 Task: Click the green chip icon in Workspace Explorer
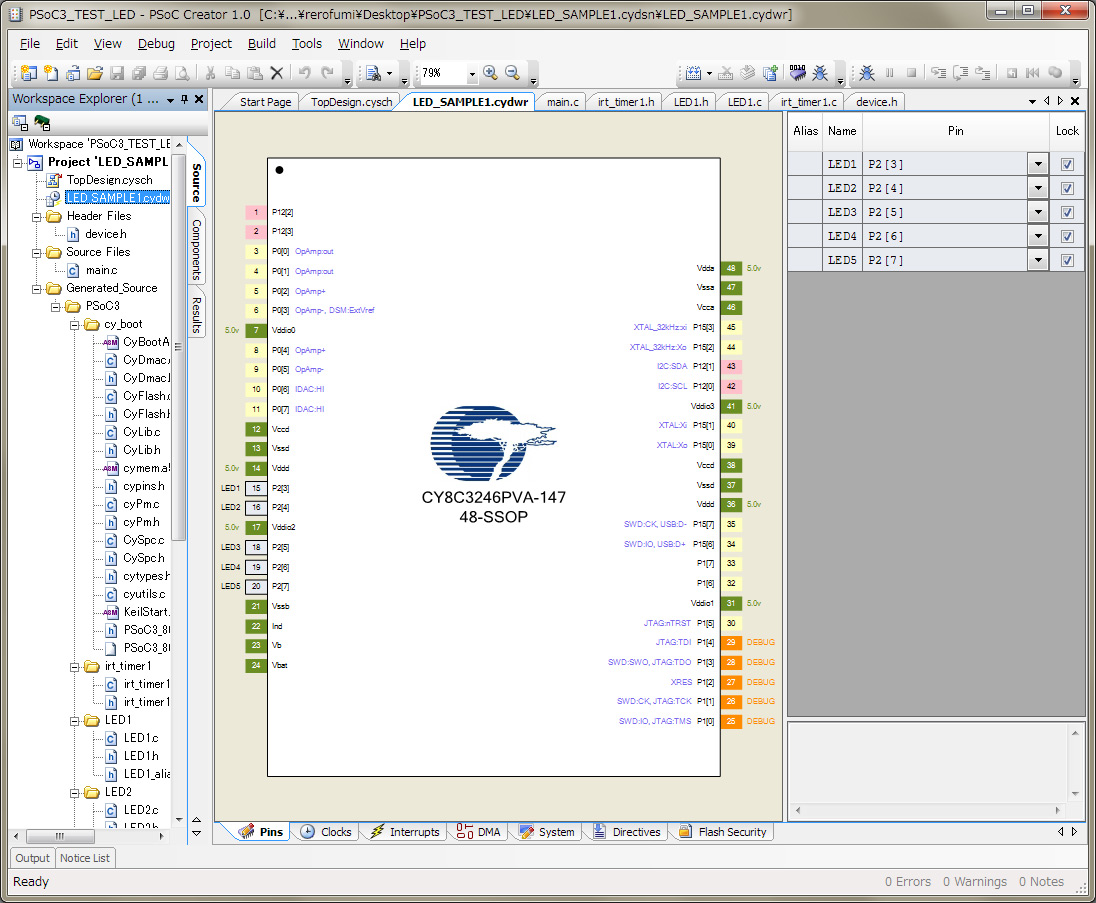tap(42, 124)
